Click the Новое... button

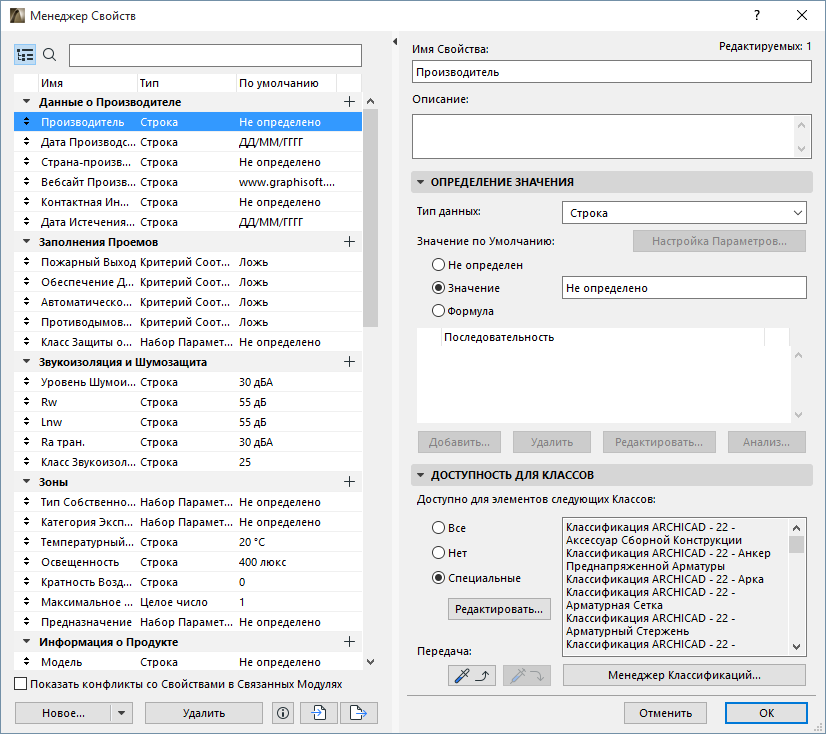[63, 713]
